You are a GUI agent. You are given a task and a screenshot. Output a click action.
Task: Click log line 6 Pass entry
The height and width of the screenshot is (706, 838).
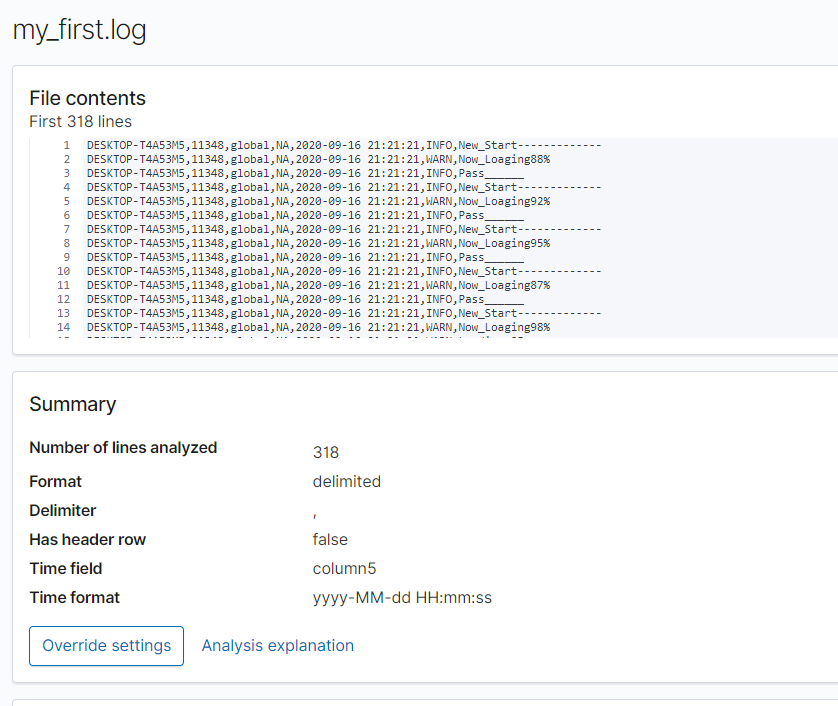(305, 215)
